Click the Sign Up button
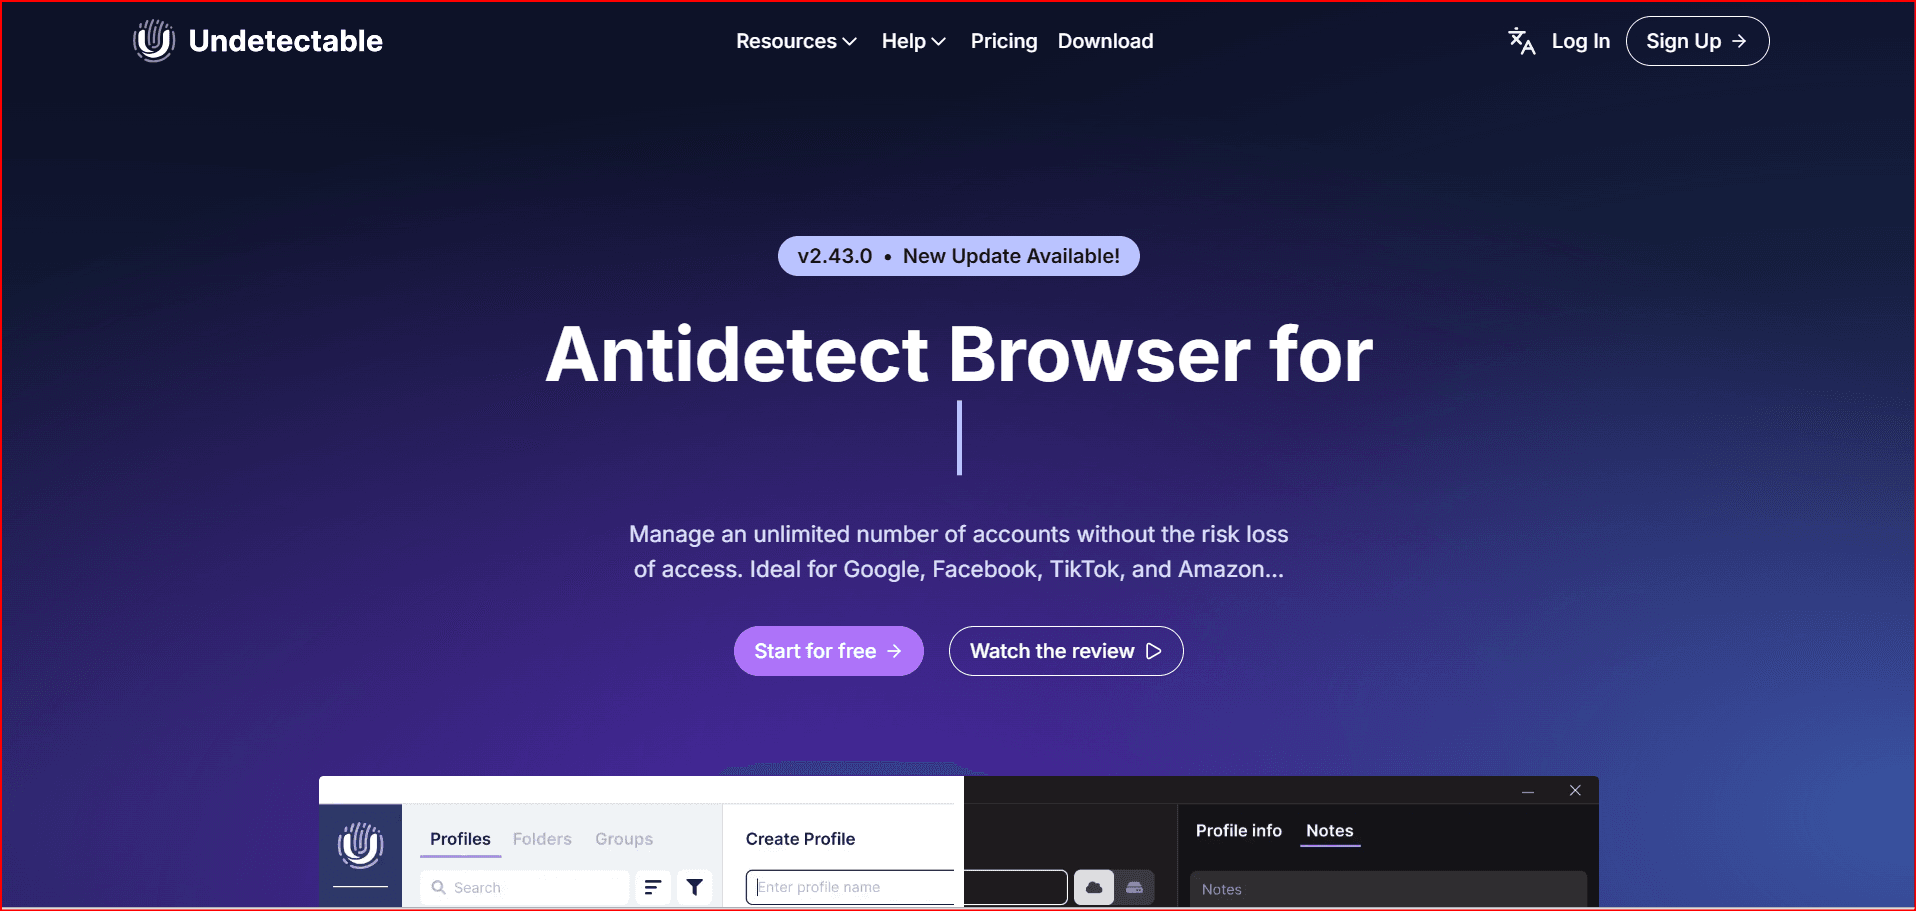Image resolution: width=1916 pixels, height=911 pixels. (x=1697, y=41)
